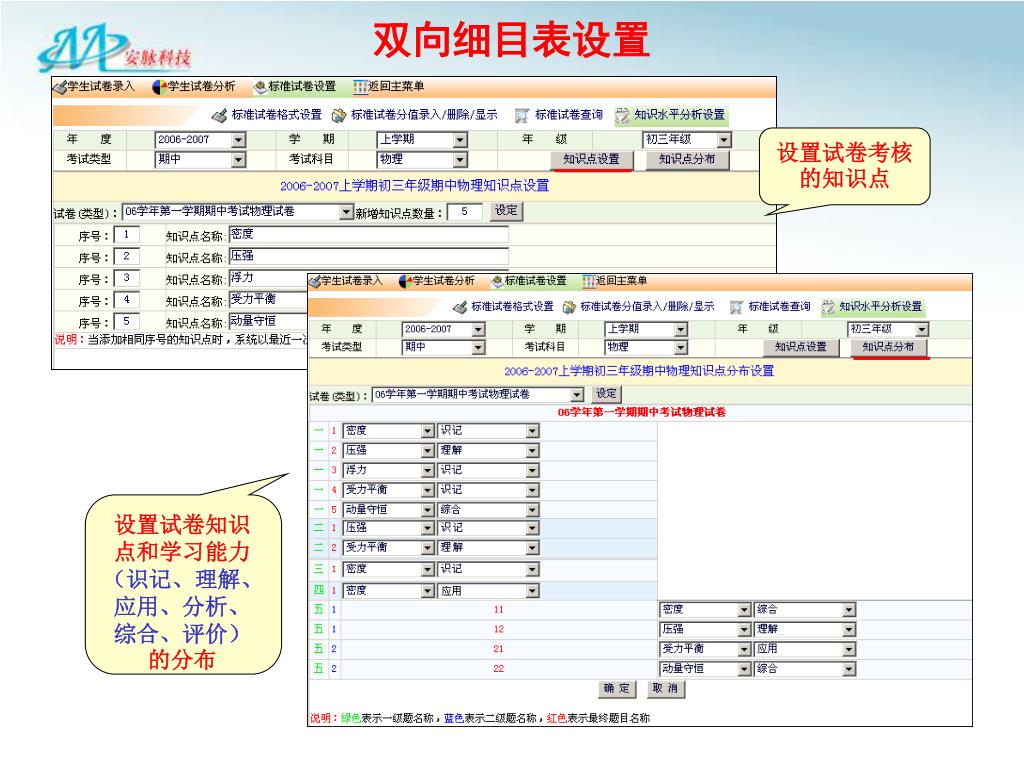The width and height of the screenshot is (1024, 768).
Task: Open 学期 上学期 dropdown in front window
Action: pyautogui.click(x=681, y=329)
